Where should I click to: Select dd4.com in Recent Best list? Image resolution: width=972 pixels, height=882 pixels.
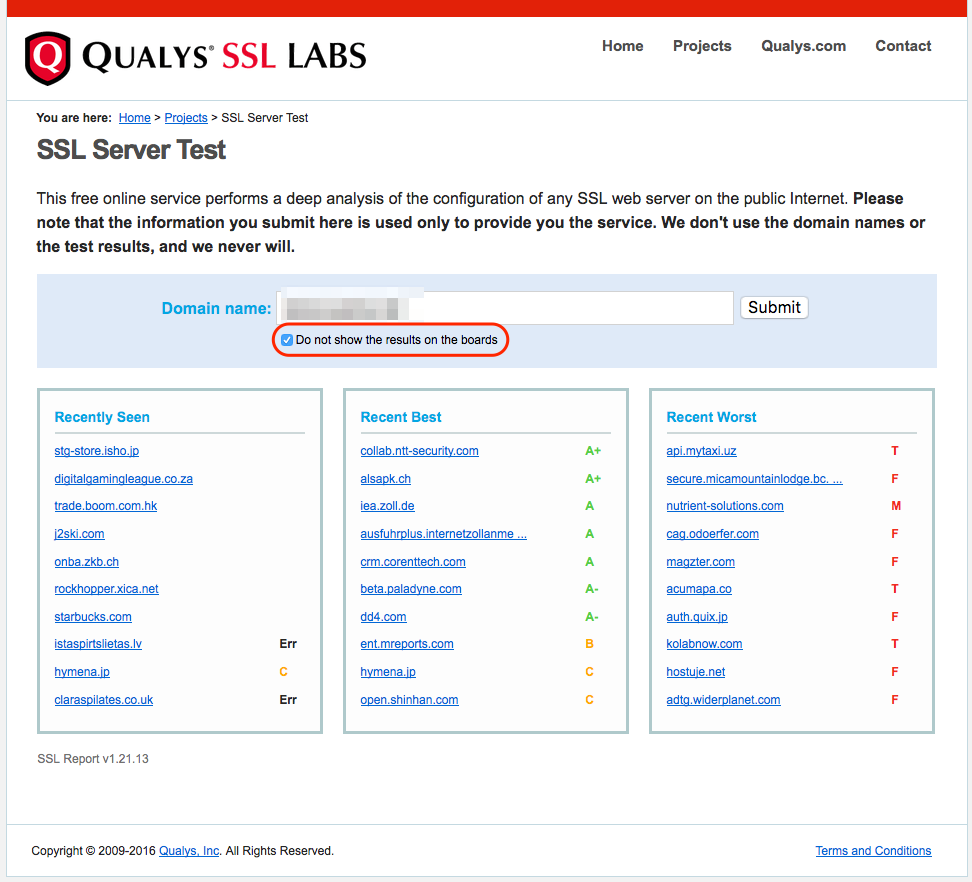(383, 617)
